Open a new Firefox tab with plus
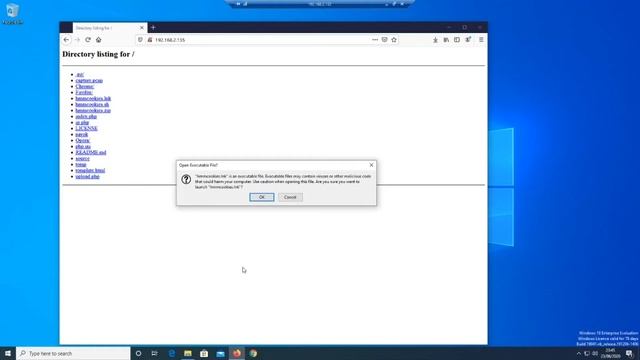The height and width of the screenshot is (360, 640). click(x=153, y=27)
